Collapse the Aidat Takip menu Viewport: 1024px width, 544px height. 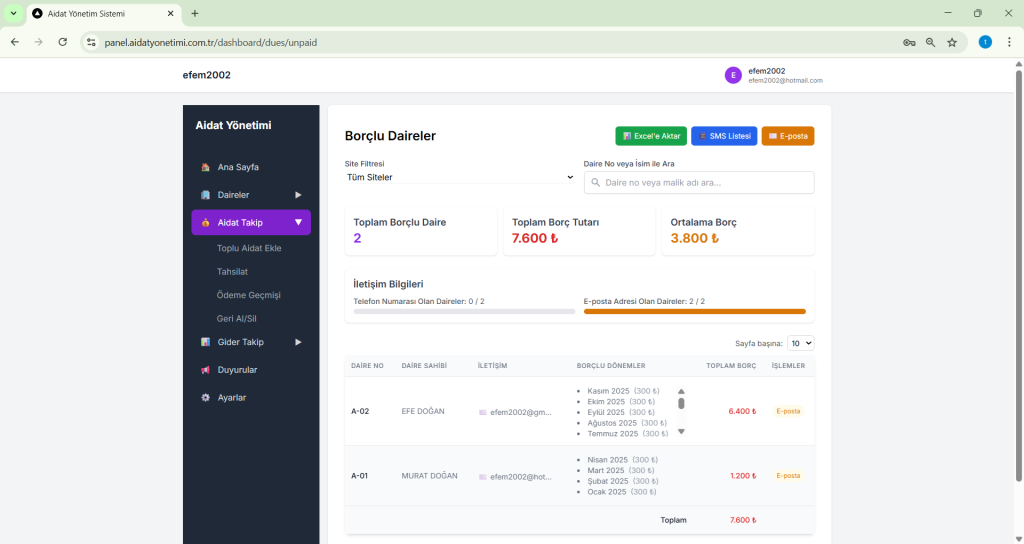[x=298, y=222]
